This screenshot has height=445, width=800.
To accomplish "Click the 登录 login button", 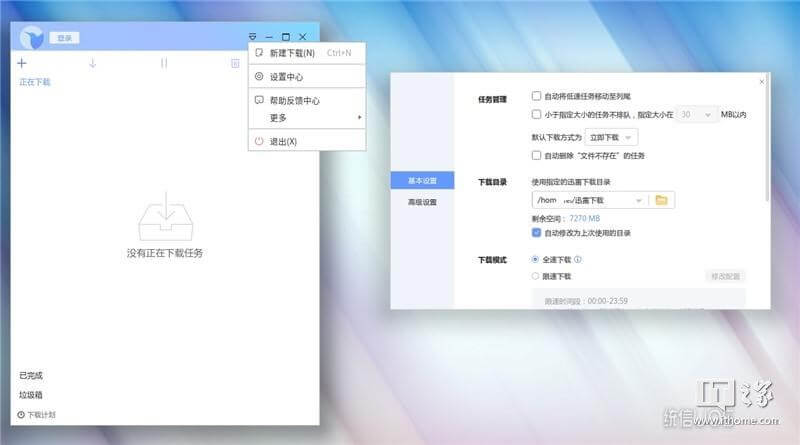I will click(x=65, y=38).
